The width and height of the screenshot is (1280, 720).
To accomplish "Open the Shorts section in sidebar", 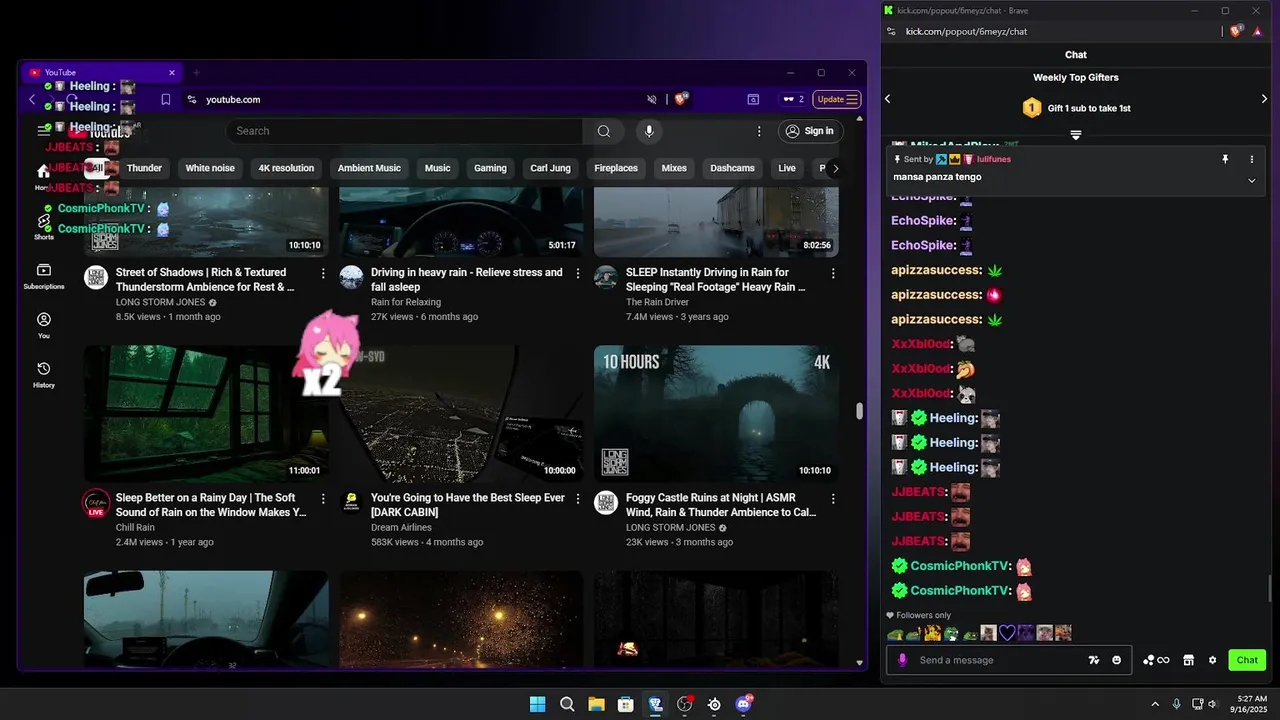I will (x=44, y=227).
